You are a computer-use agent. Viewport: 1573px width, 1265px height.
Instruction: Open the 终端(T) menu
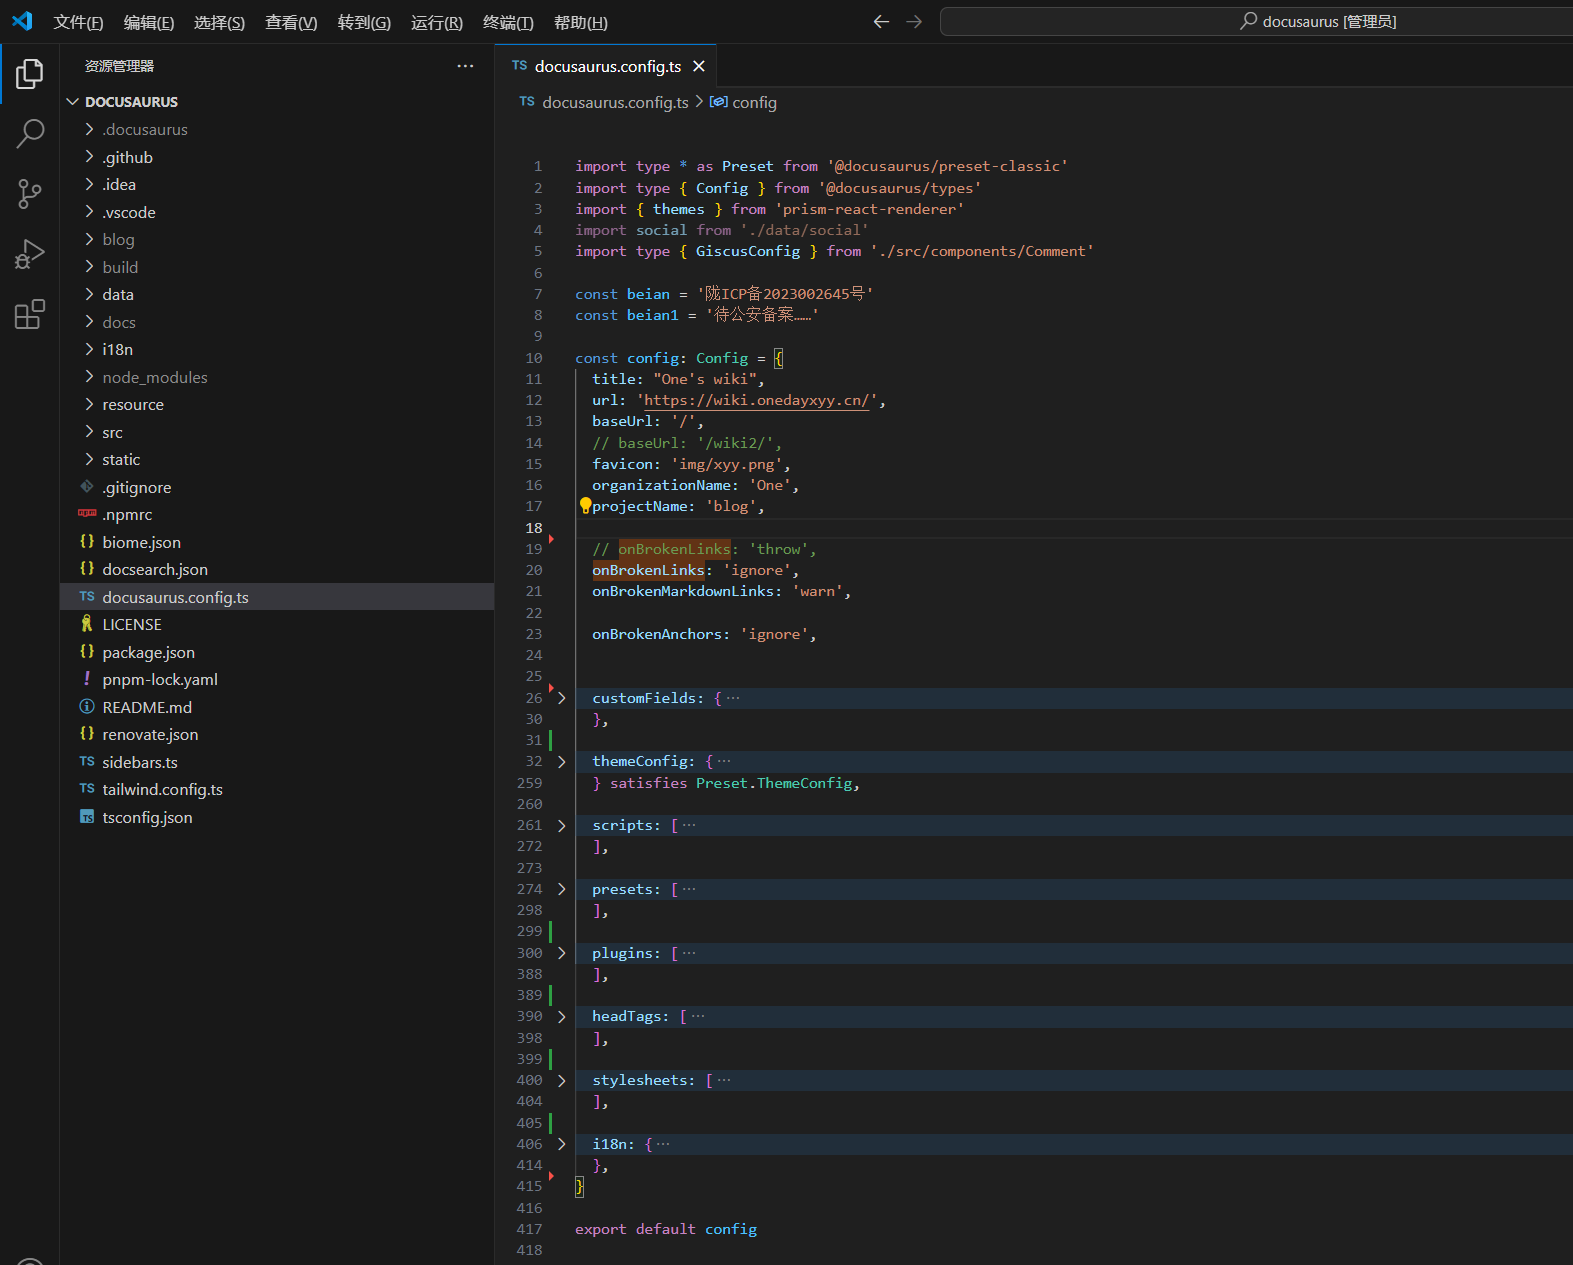point(508,22)
